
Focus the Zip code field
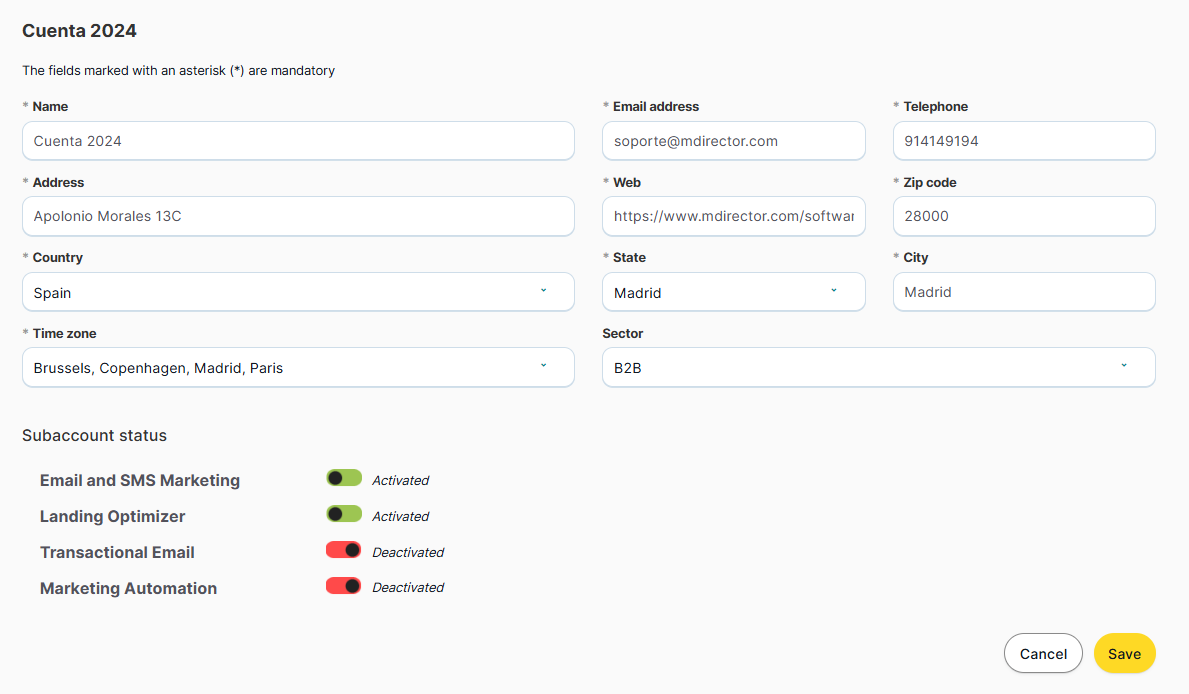(x=1023, y=216)
